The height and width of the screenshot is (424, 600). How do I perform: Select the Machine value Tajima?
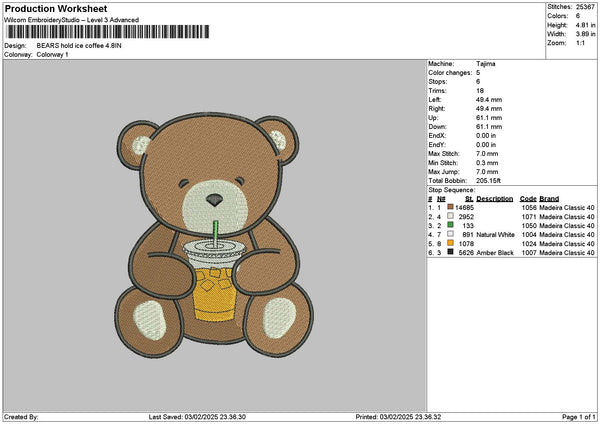click(x=484, y=64)
